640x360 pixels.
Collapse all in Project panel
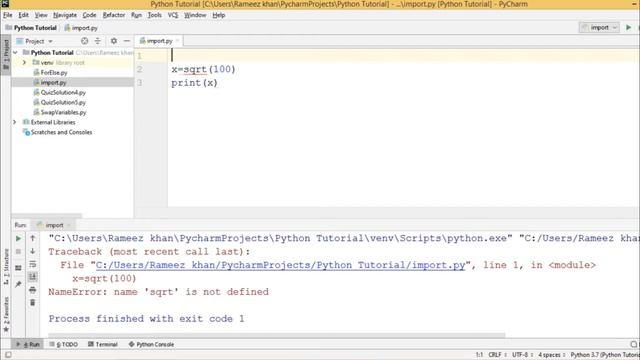tap(98, 41)
